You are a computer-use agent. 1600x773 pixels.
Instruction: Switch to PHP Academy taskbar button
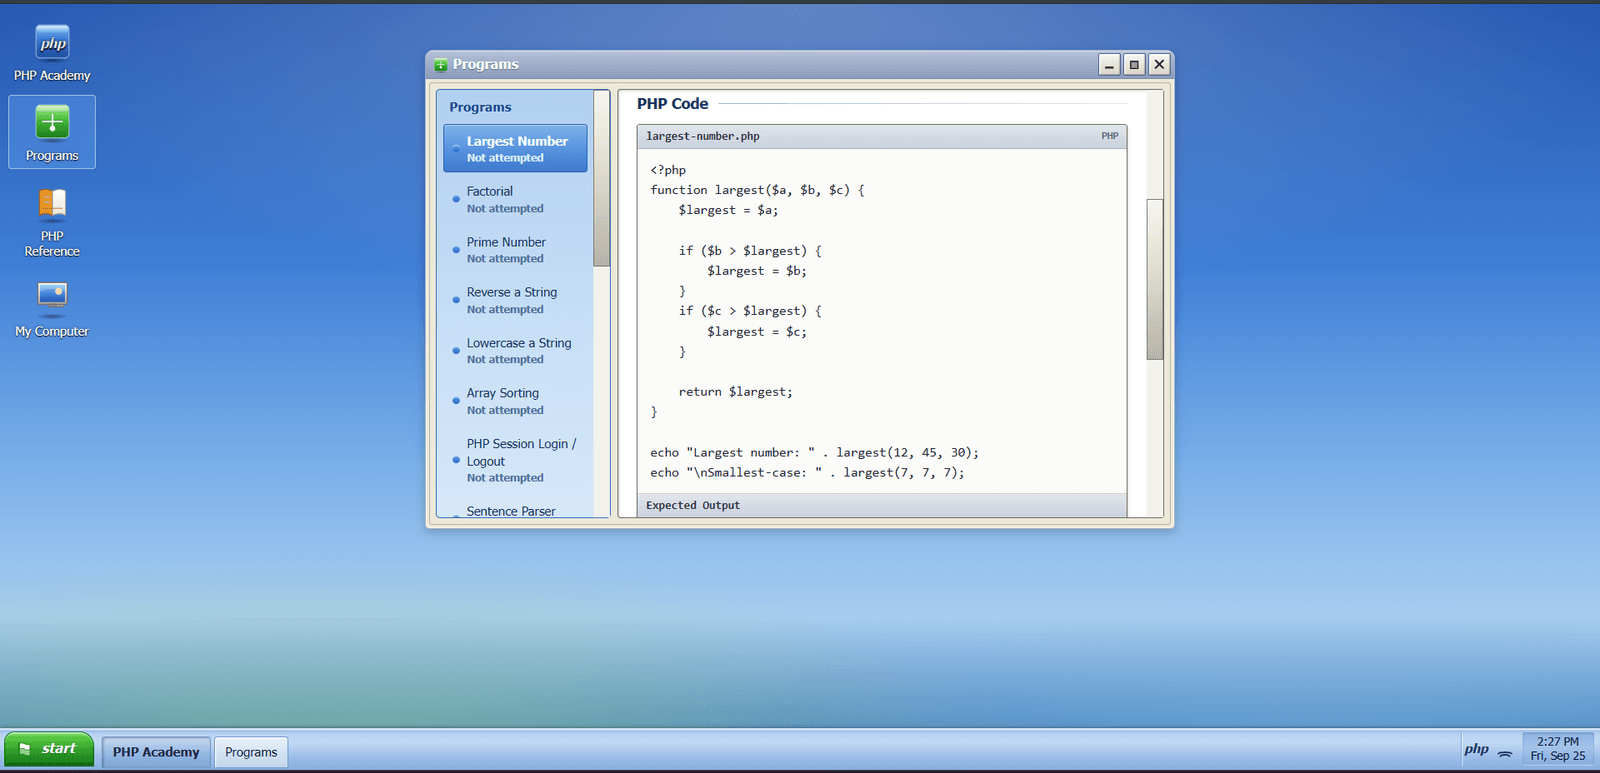pyautogui.click(x=156, y=752)
